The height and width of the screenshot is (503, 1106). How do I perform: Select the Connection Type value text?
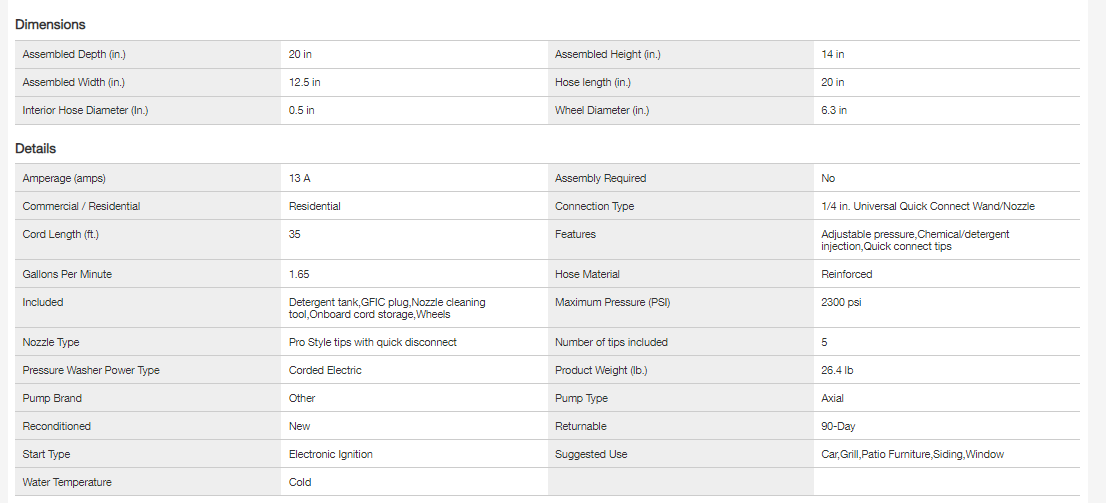(928, 206)
